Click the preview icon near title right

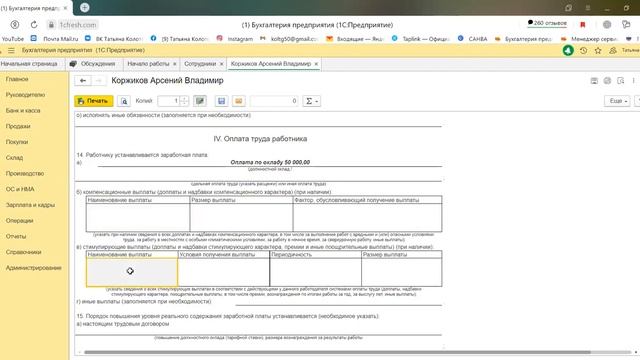pyautogui.click(x=620, y=81)
